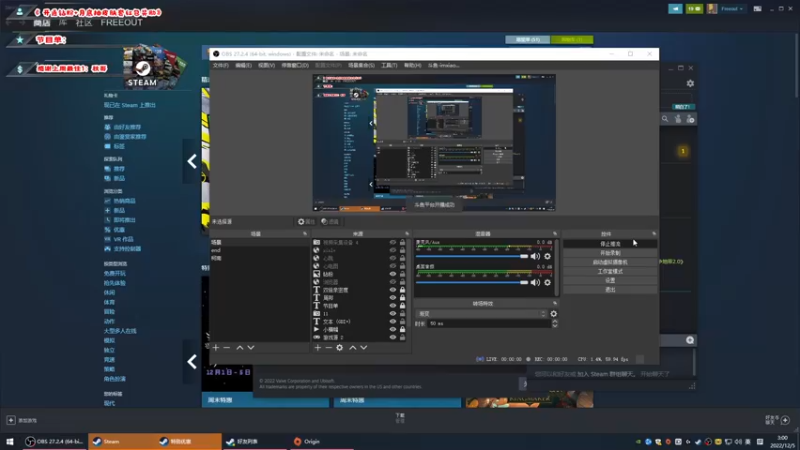
Task: Open the Help menu in OBS
Action: [413, 65]
